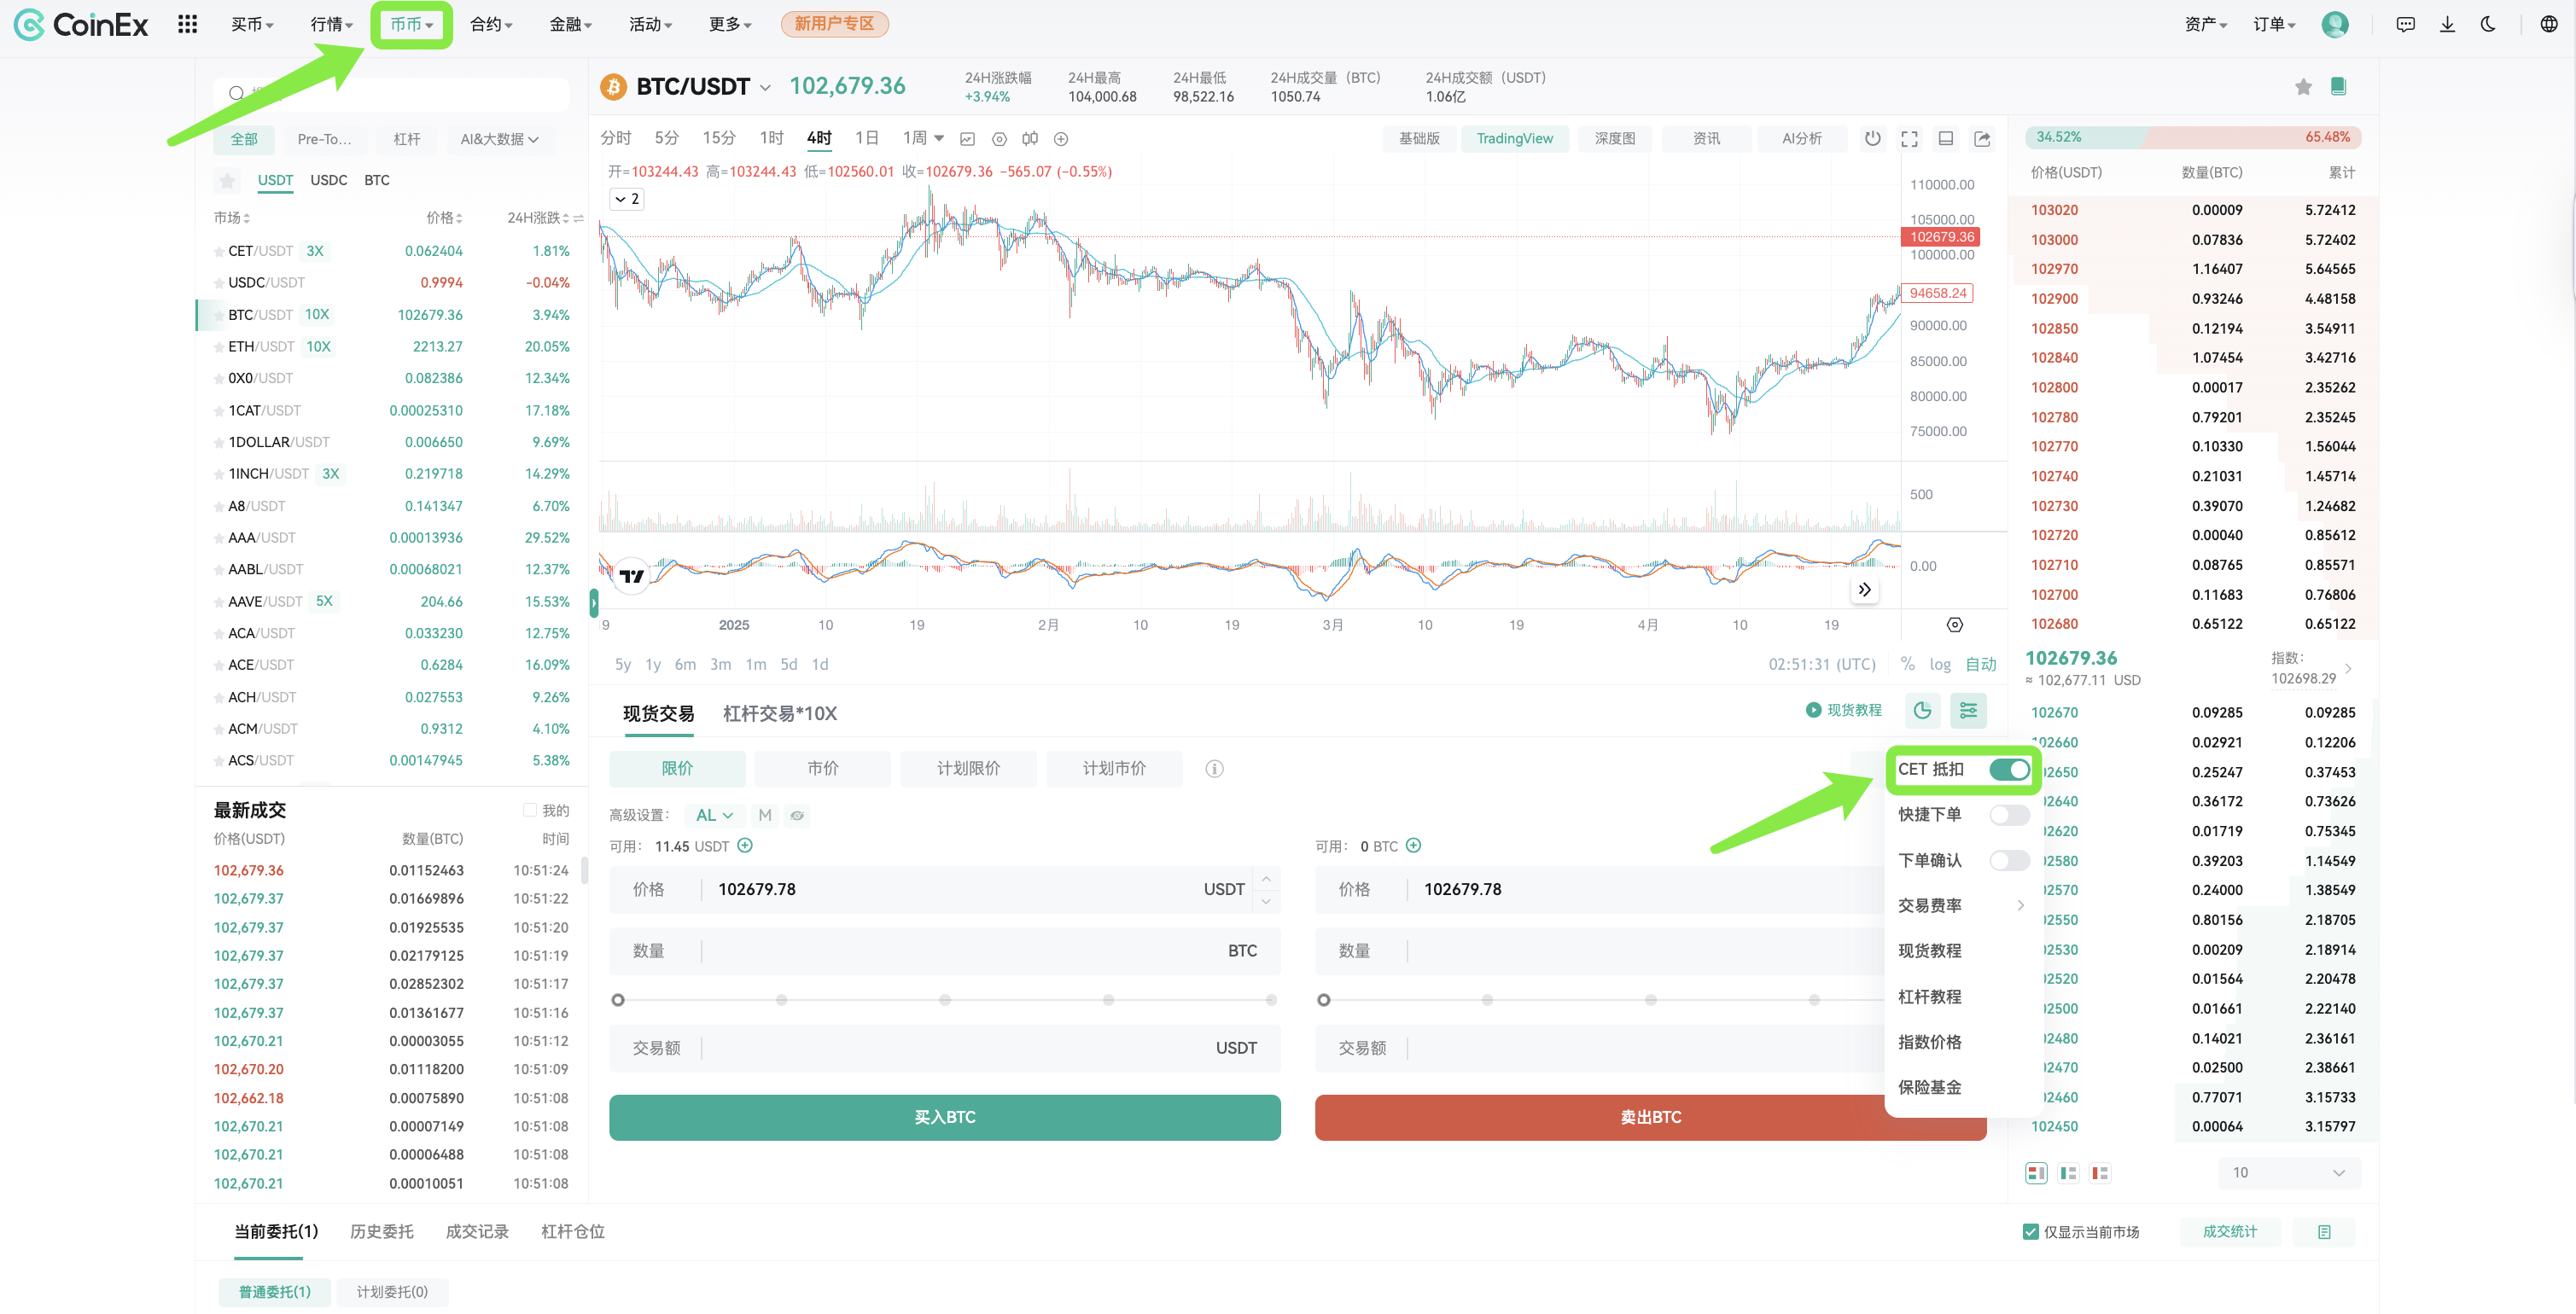
Task: Select ETH/USDT in market list
Action: coord(391,347)
